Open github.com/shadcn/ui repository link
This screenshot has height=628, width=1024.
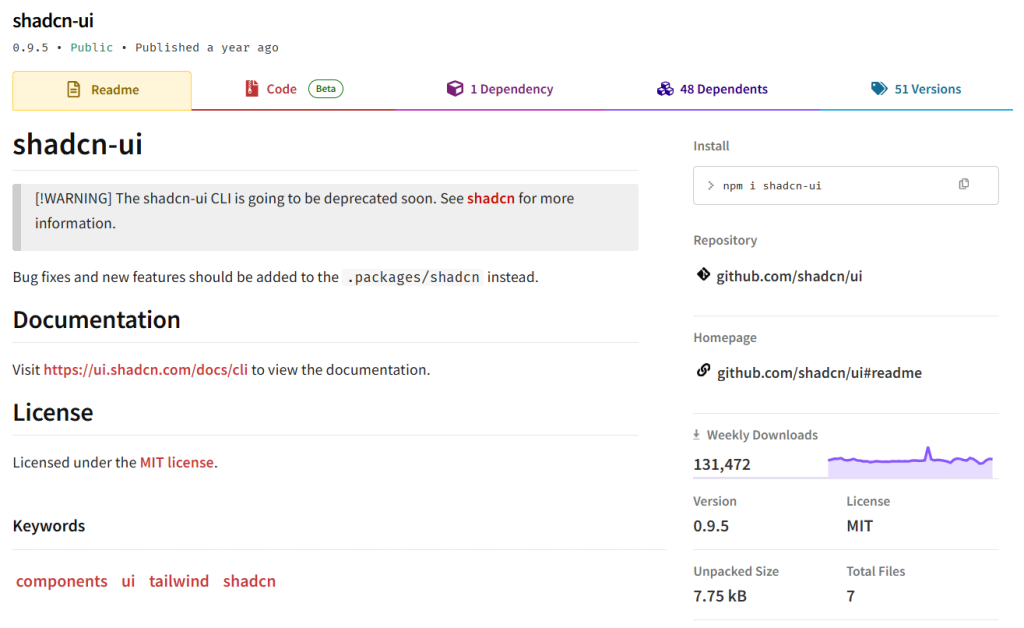click(x=789, y=276)
